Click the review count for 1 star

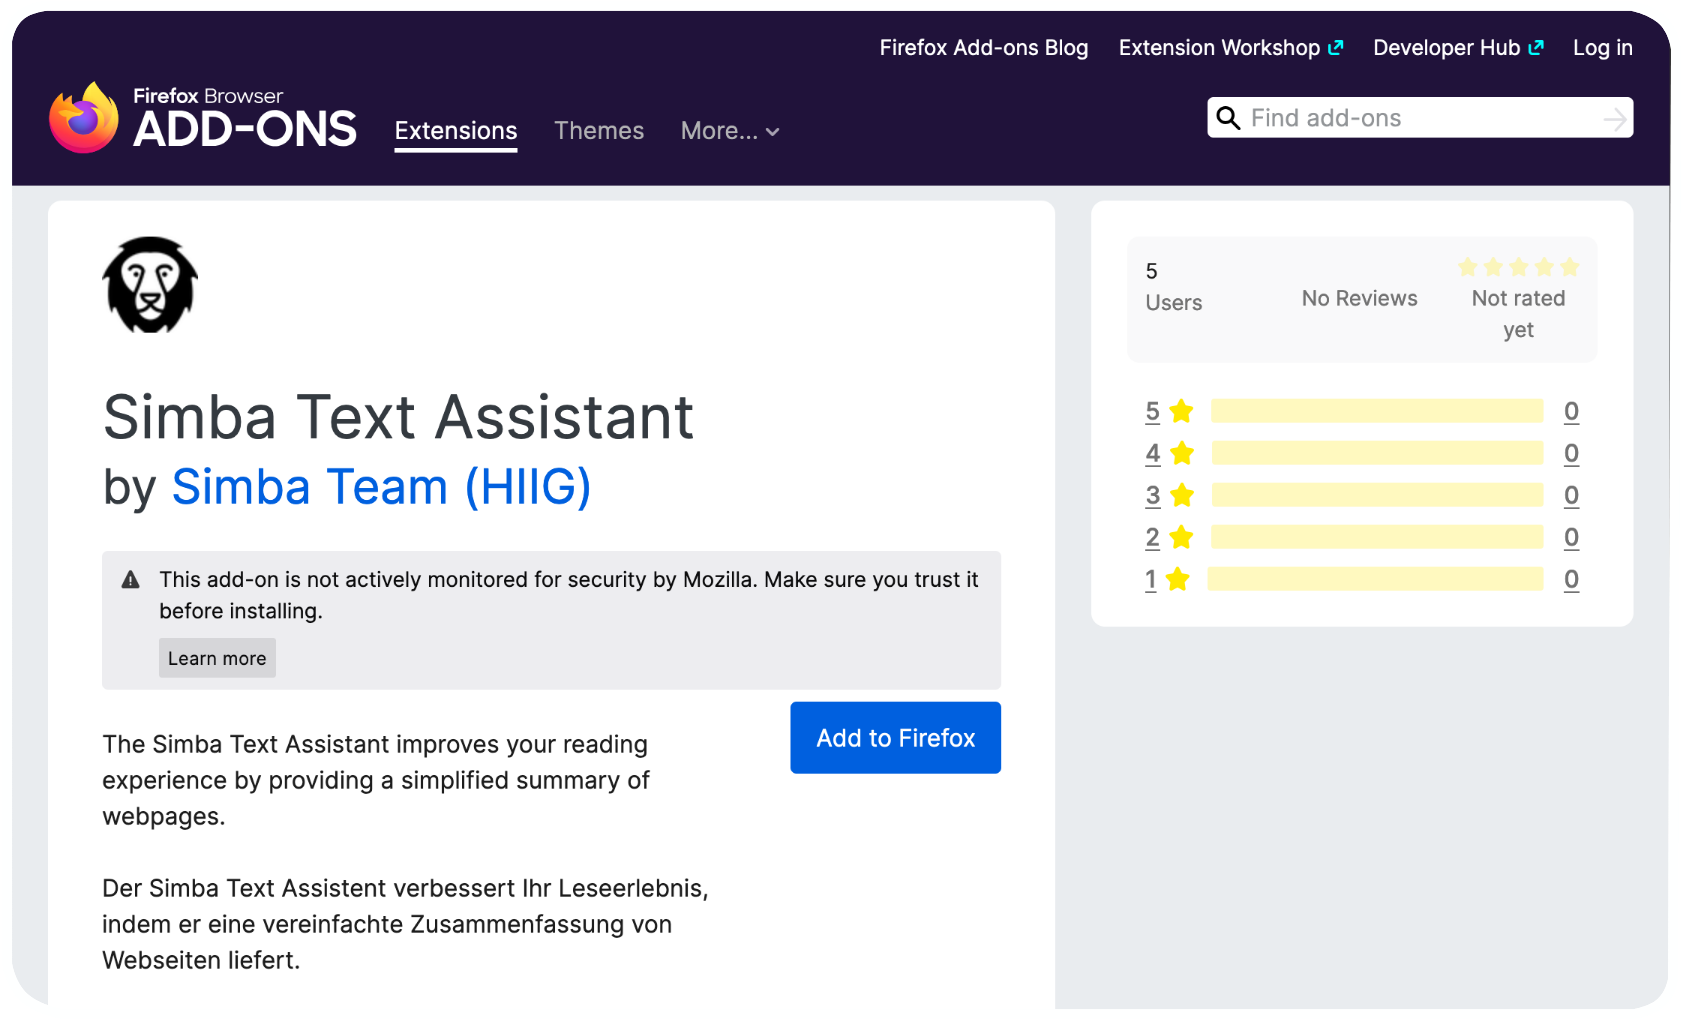1571,579
